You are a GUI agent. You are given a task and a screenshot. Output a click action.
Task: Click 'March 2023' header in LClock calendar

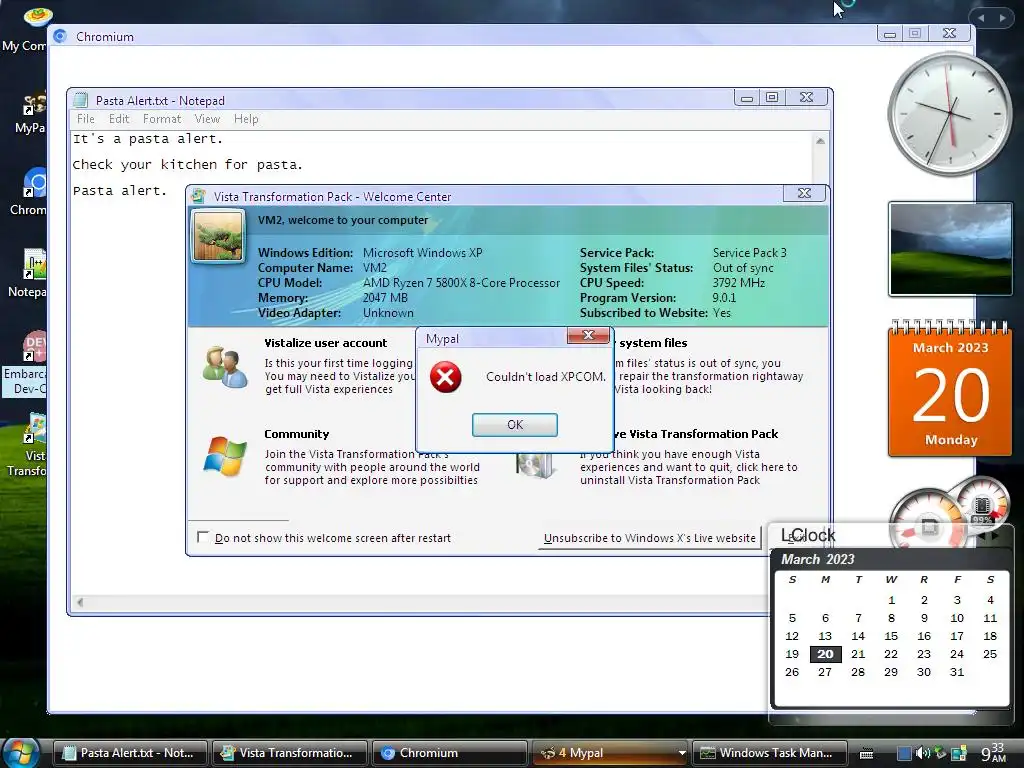[818, 559]
